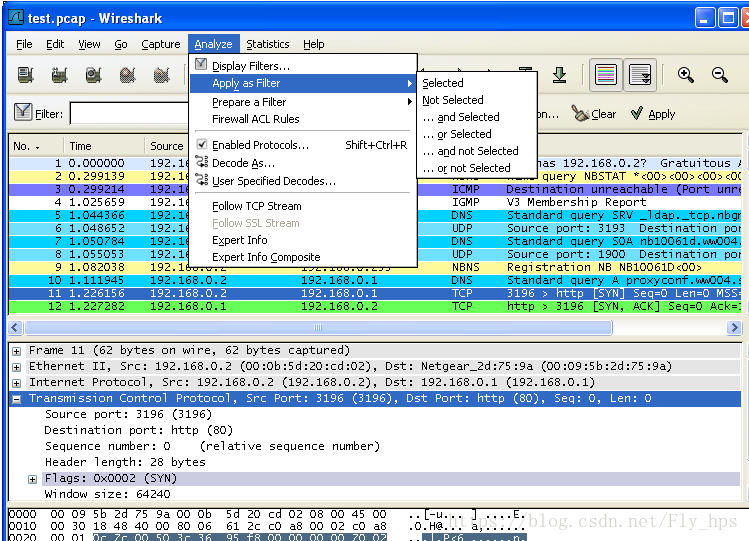Click the zoom out magnifier icon
The image size is (749, 541).
pyautogui.click(x=719, y=75)
